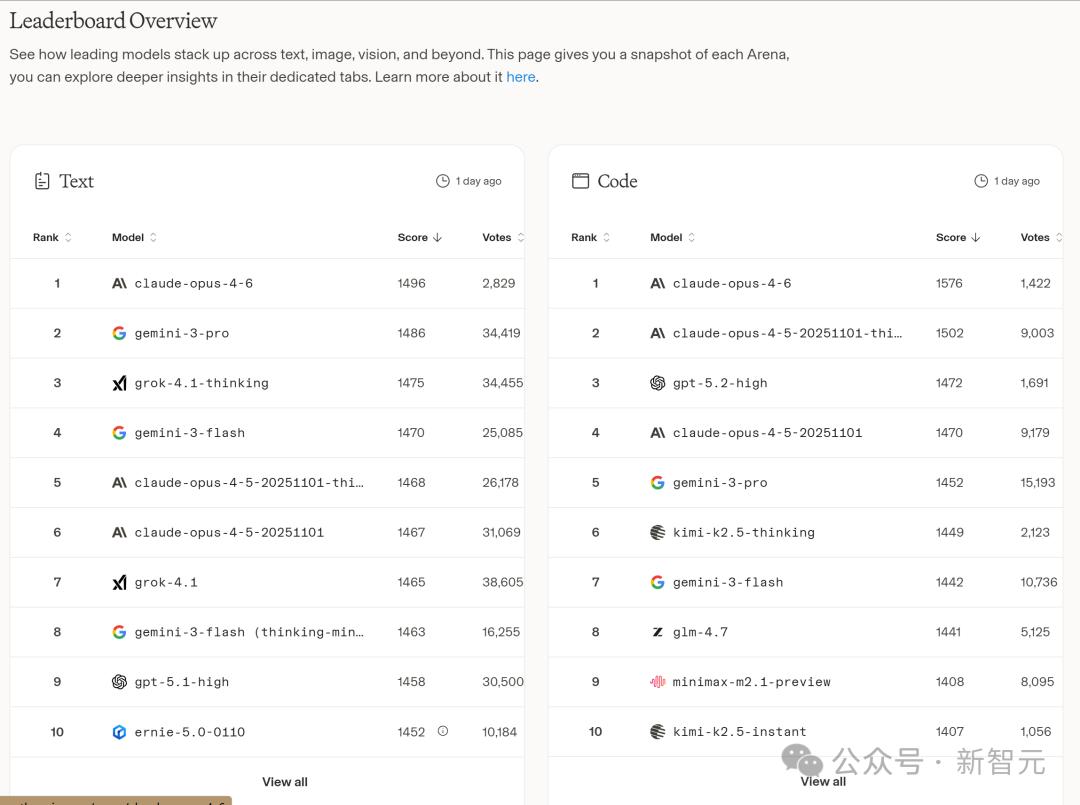Image resolution: width=1080 pixels, height=805 pixels.
Task: Open the Text leaderboard heading
Action: point(76,181)
